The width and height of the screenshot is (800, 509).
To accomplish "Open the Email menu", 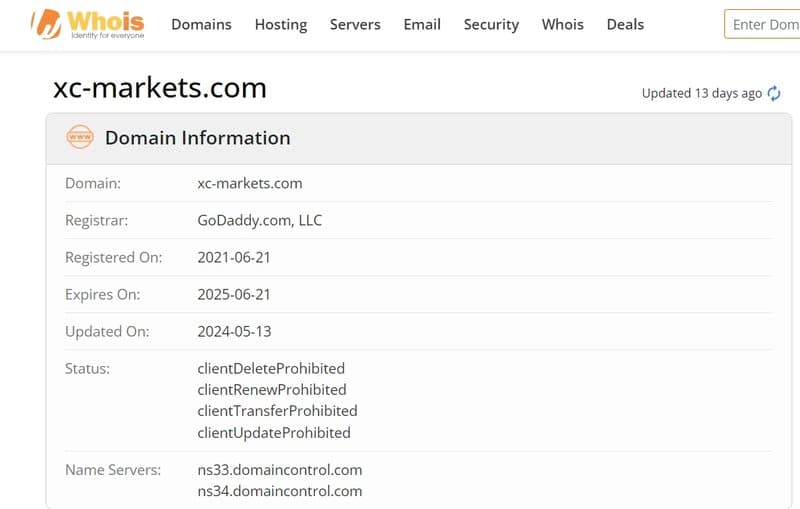I will [x=422, y=24].
